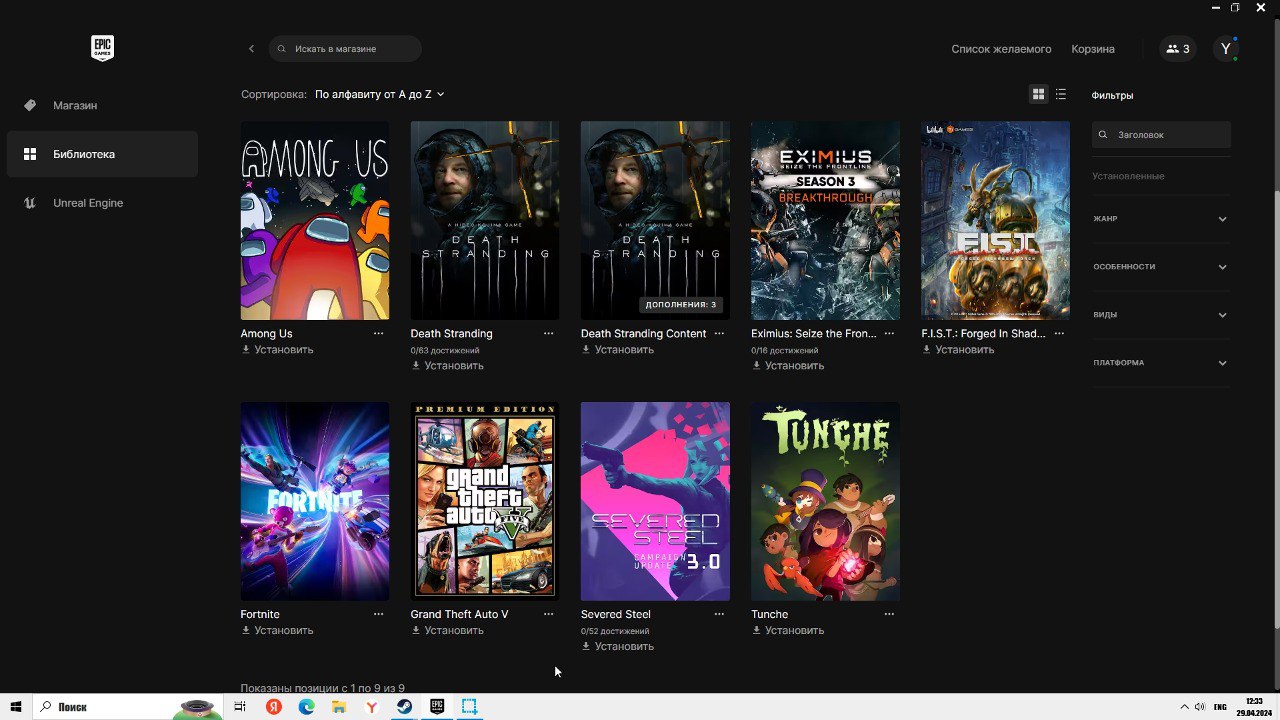
Task: Expand the ЖАНР filter
Action: [1161, 219]
